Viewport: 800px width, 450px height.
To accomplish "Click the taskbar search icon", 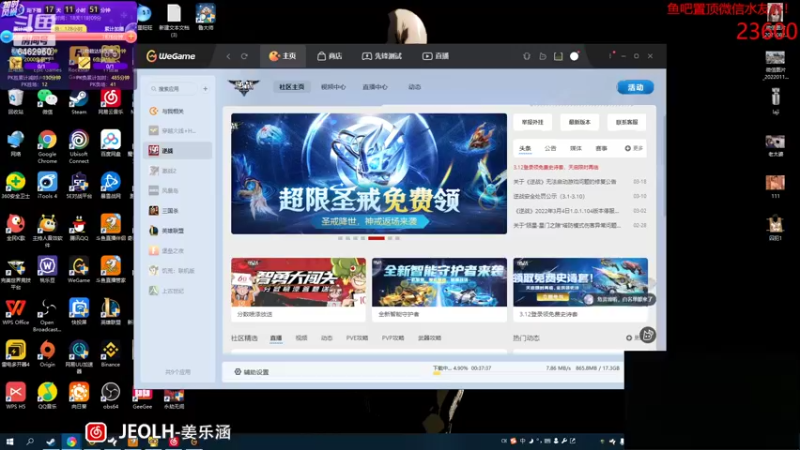I will (30, 442).
